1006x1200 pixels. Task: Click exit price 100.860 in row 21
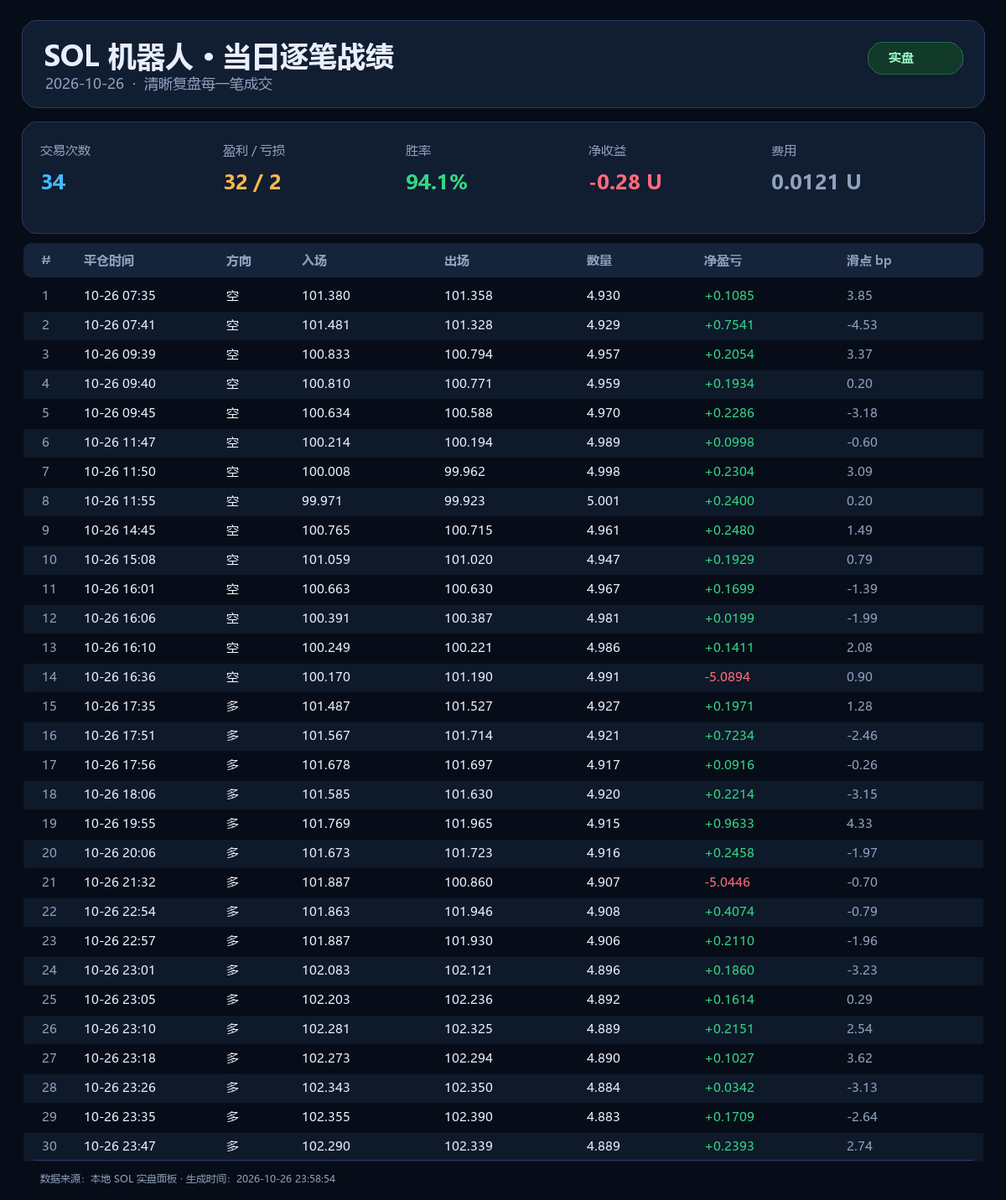468,882
